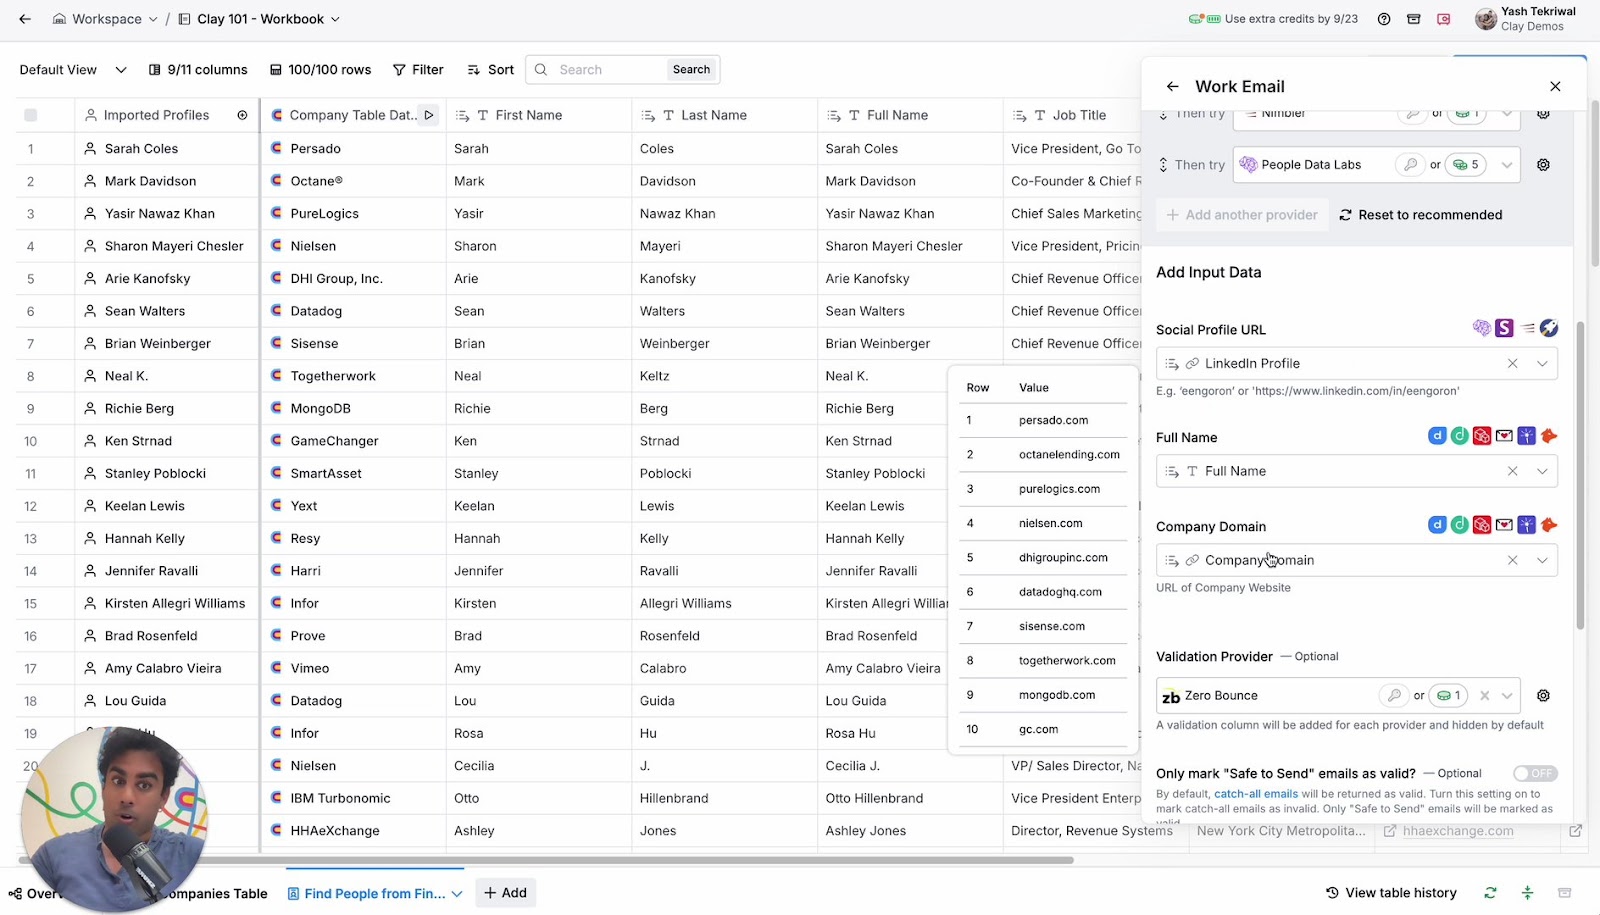The height and width of the screenshot is (915, 1600).
Task: Expand the People Data Labs provider dropdown
Action: pyautogui.click(x=1507, y=165)
